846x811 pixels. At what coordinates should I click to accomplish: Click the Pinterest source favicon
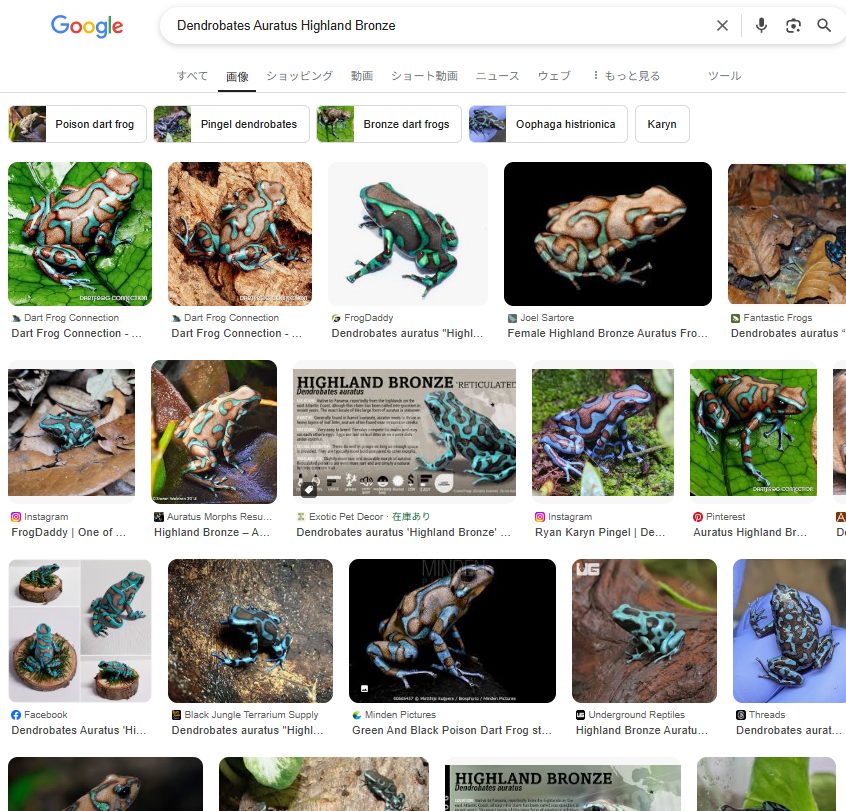click(698, 517)
